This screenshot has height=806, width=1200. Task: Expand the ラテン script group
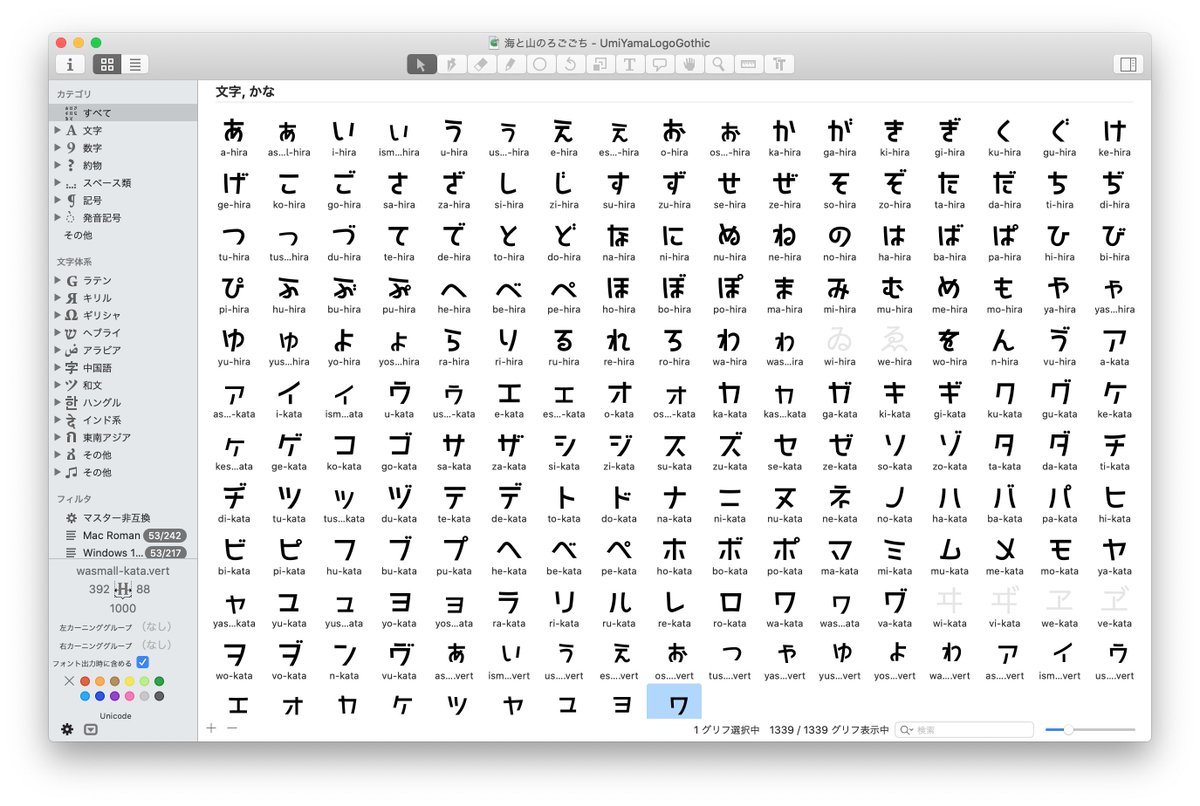point(57,281)
